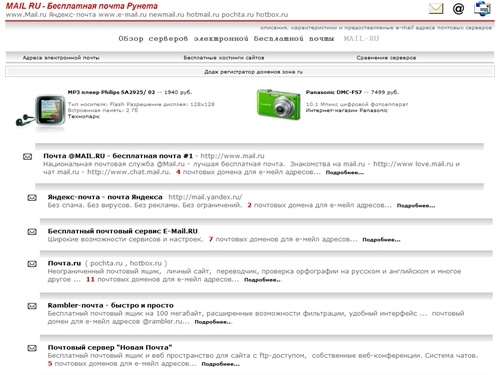Click Подробнее link in the Почта.ru entry
Viewport: 500px width, 375px height.
coord(263,280)
